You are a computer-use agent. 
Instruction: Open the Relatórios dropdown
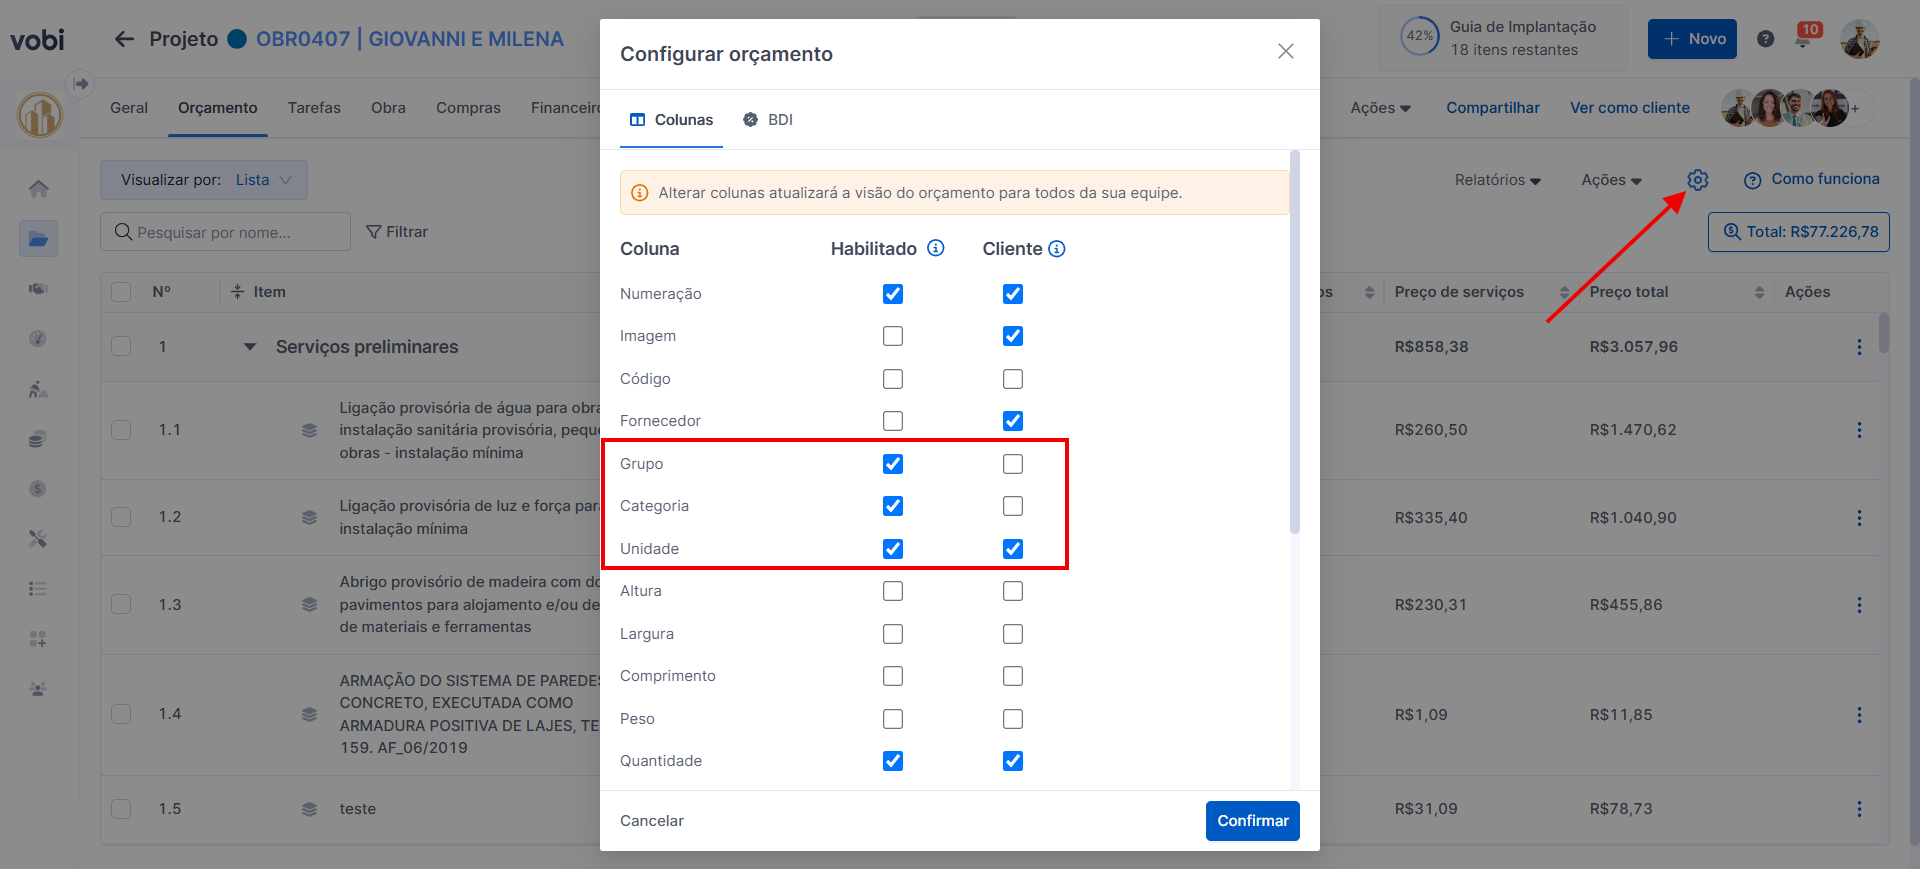(1497, 180)
